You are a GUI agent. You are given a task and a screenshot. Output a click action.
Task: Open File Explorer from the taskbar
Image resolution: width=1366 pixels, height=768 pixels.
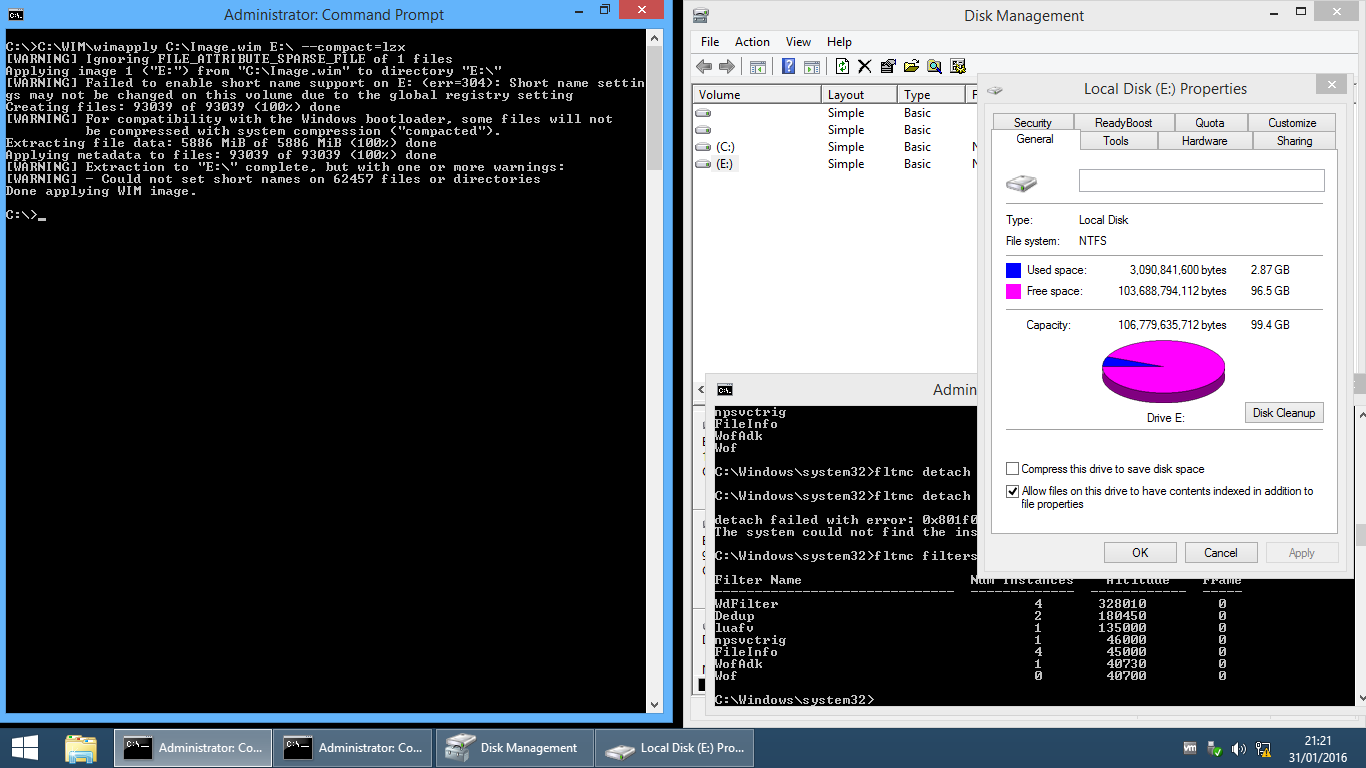pos(81,748)
